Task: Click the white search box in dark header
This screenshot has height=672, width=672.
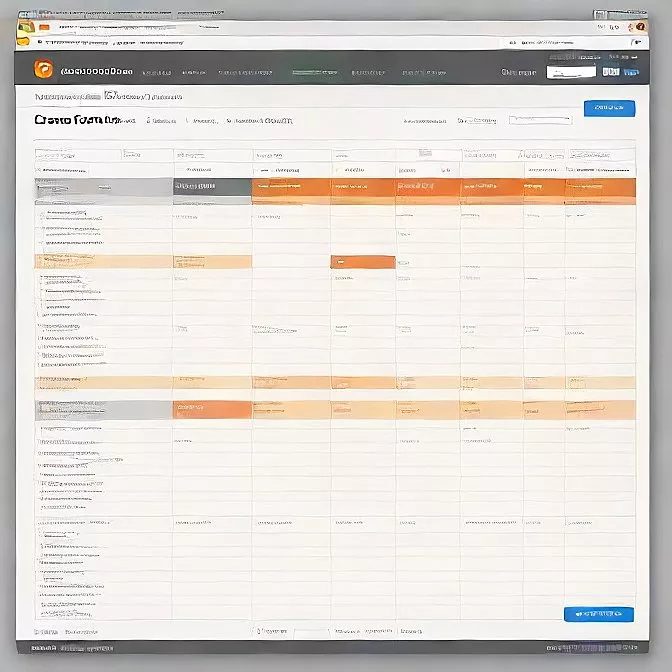Action: click(572, 72)
